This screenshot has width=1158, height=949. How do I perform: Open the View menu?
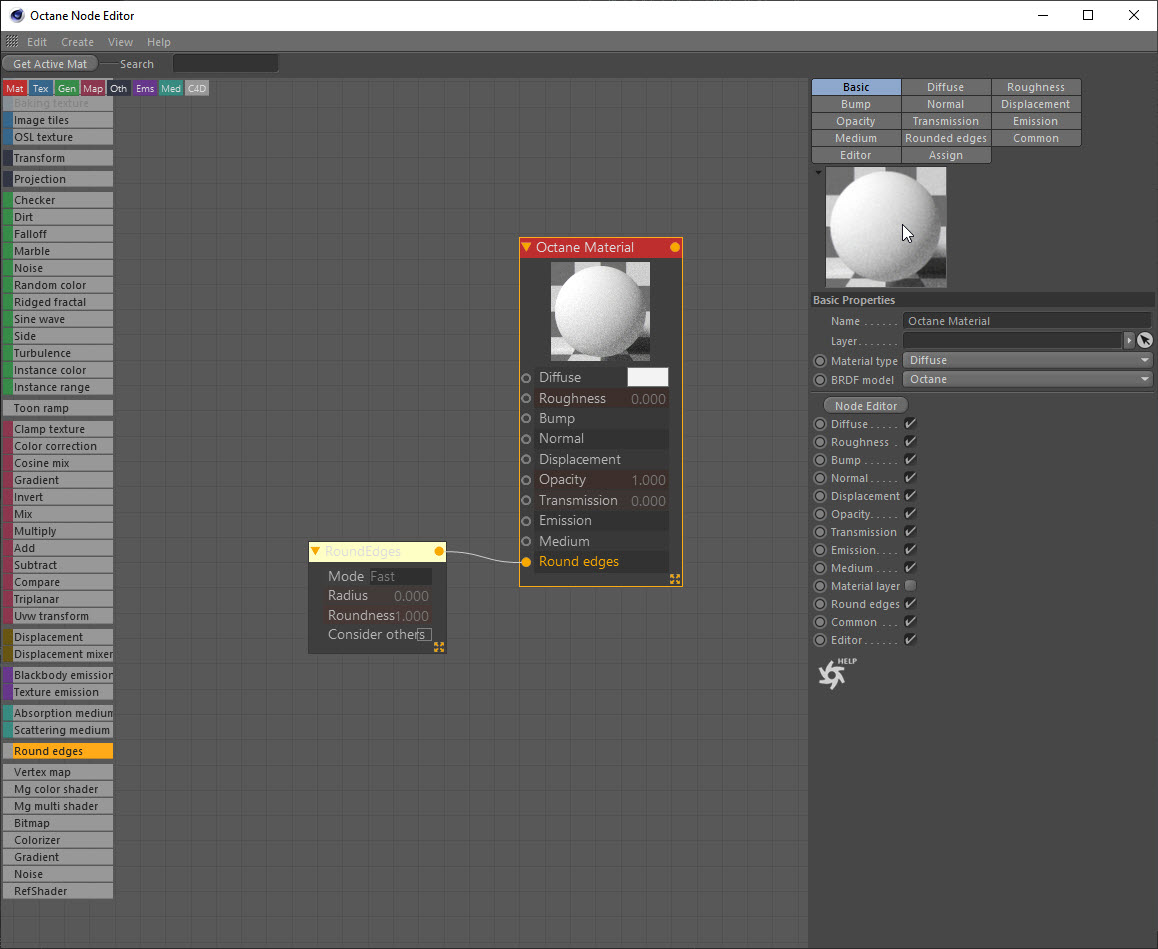(120, 42)
